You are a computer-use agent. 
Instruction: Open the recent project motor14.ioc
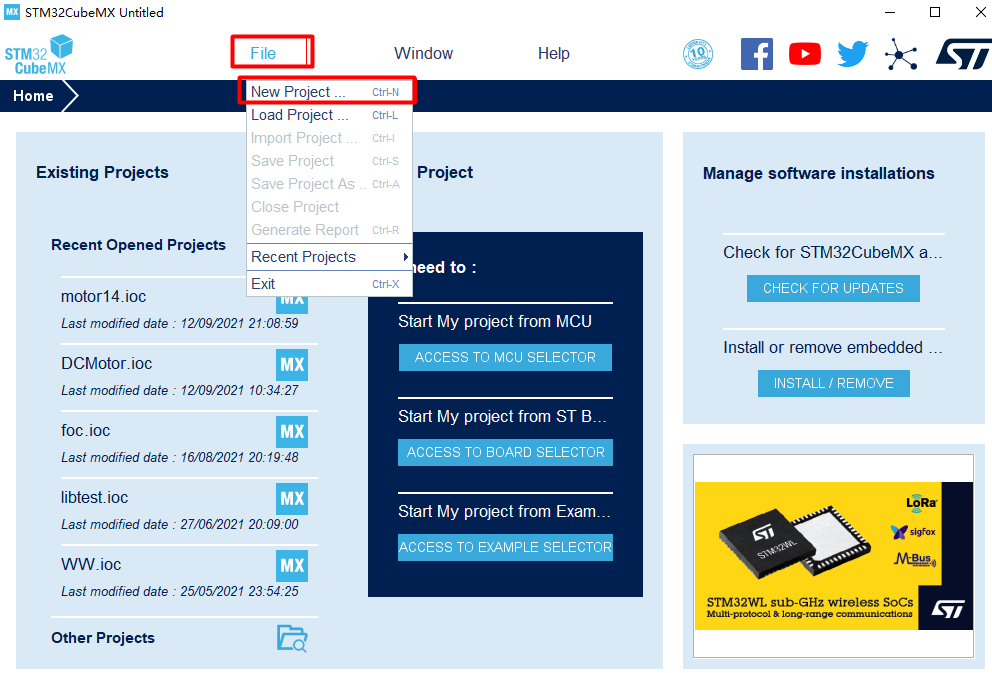click(103, 297)
